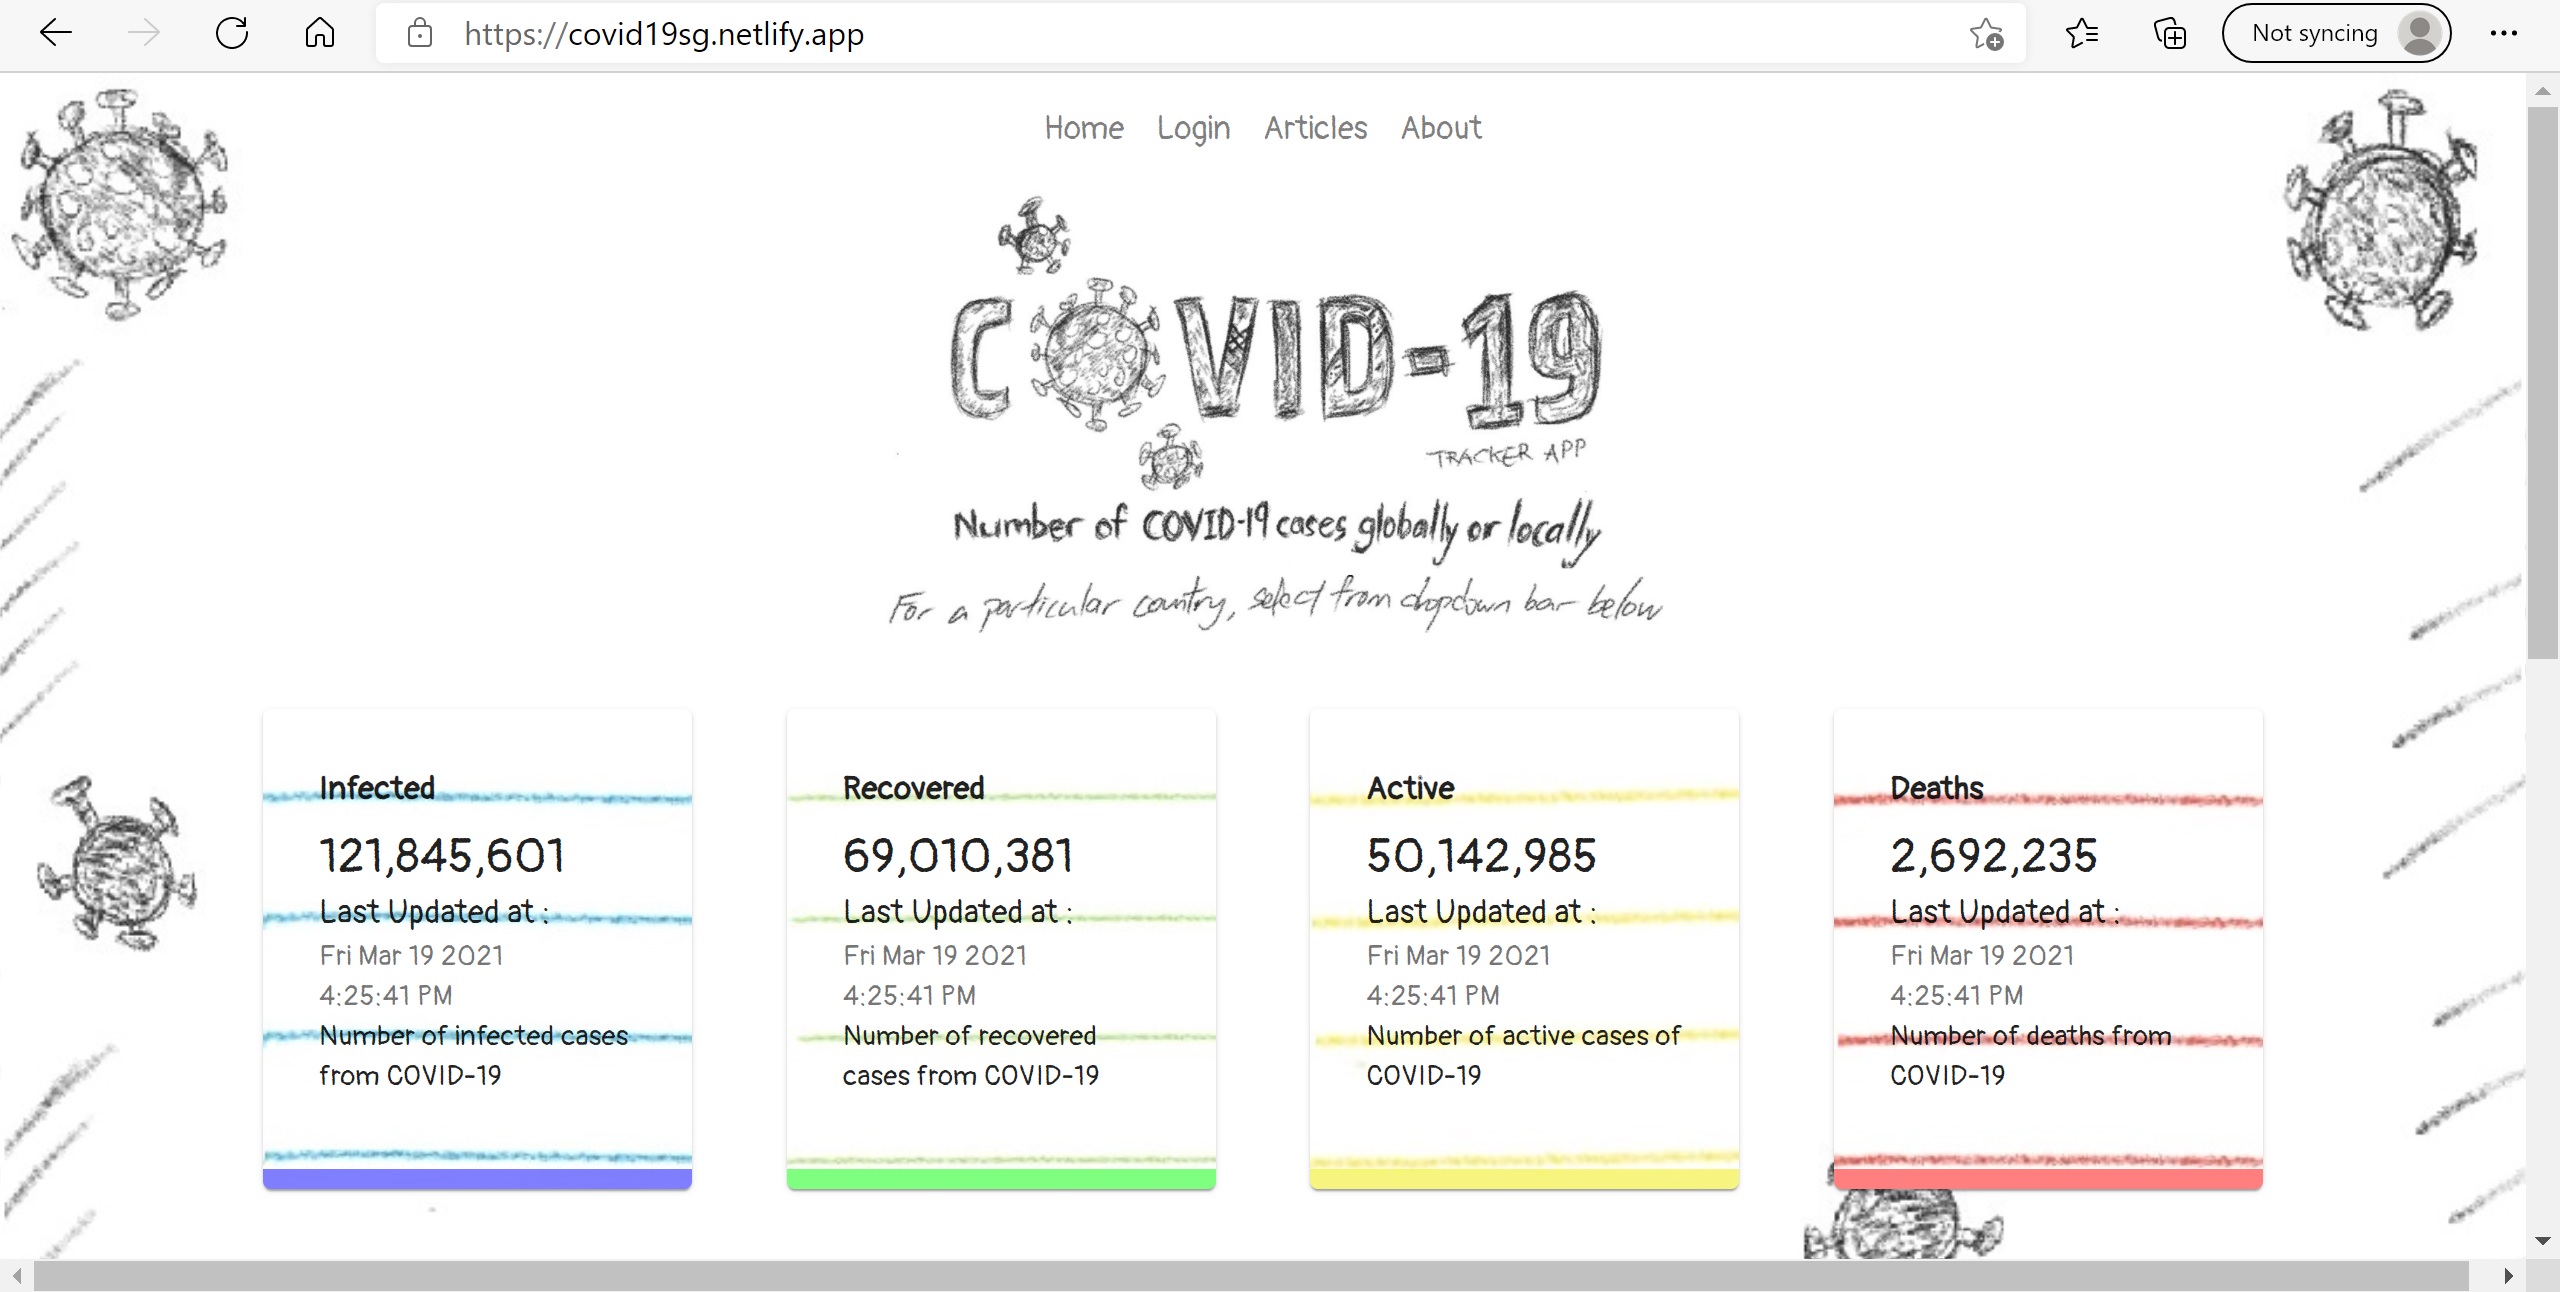Open the Articles navigation link
Screen dimensions: 2560x1292
[1315, 128]
